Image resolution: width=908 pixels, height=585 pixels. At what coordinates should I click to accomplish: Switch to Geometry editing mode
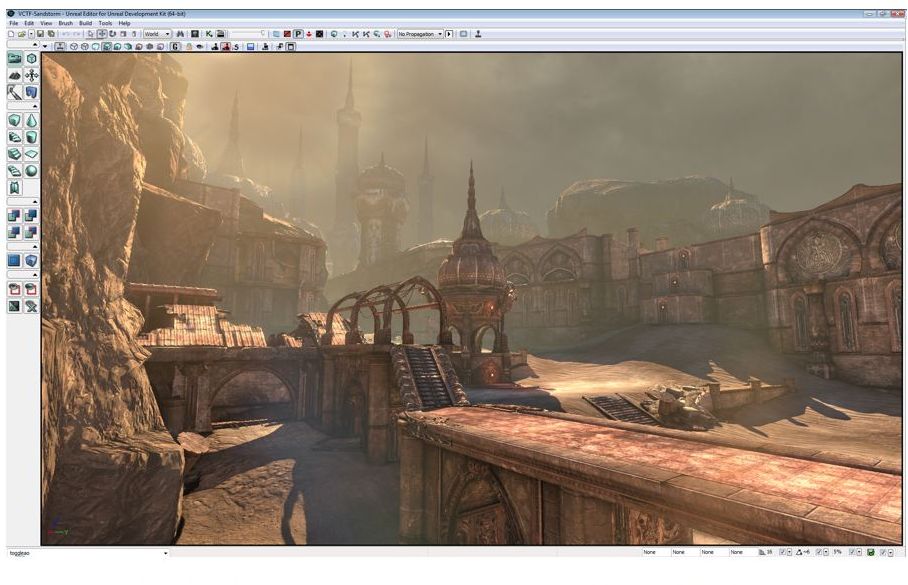pos(31,58)
